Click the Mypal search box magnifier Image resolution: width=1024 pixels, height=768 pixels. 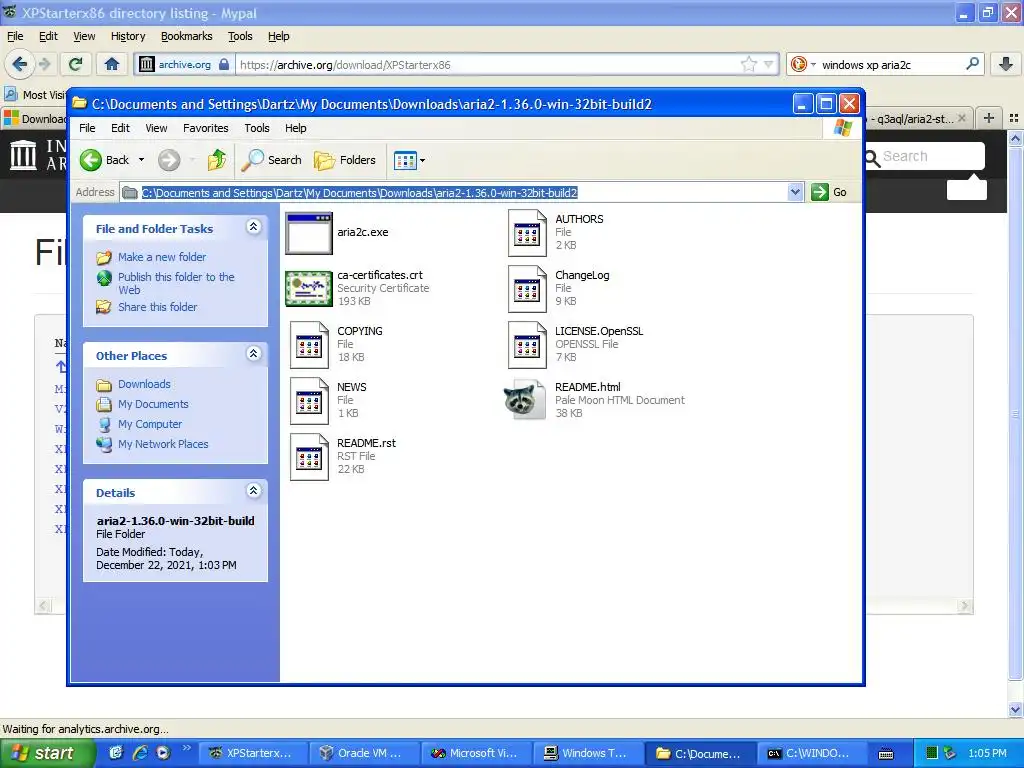point(972,64)
